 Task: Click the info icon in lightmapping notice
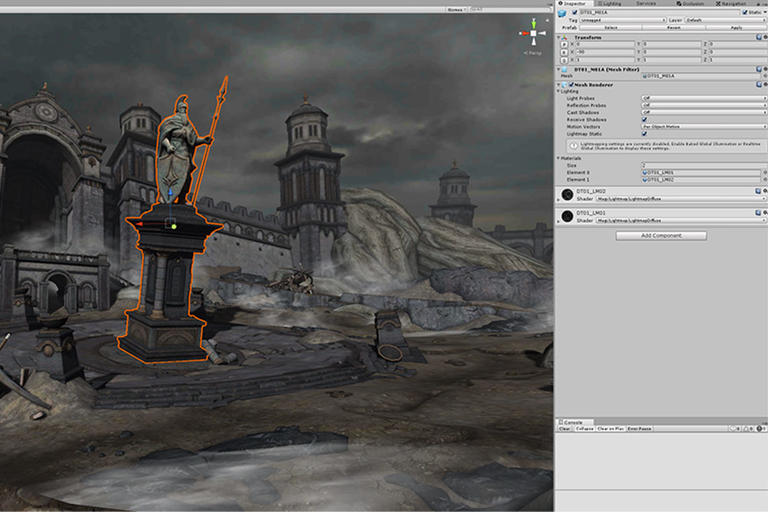coord(574,146)
